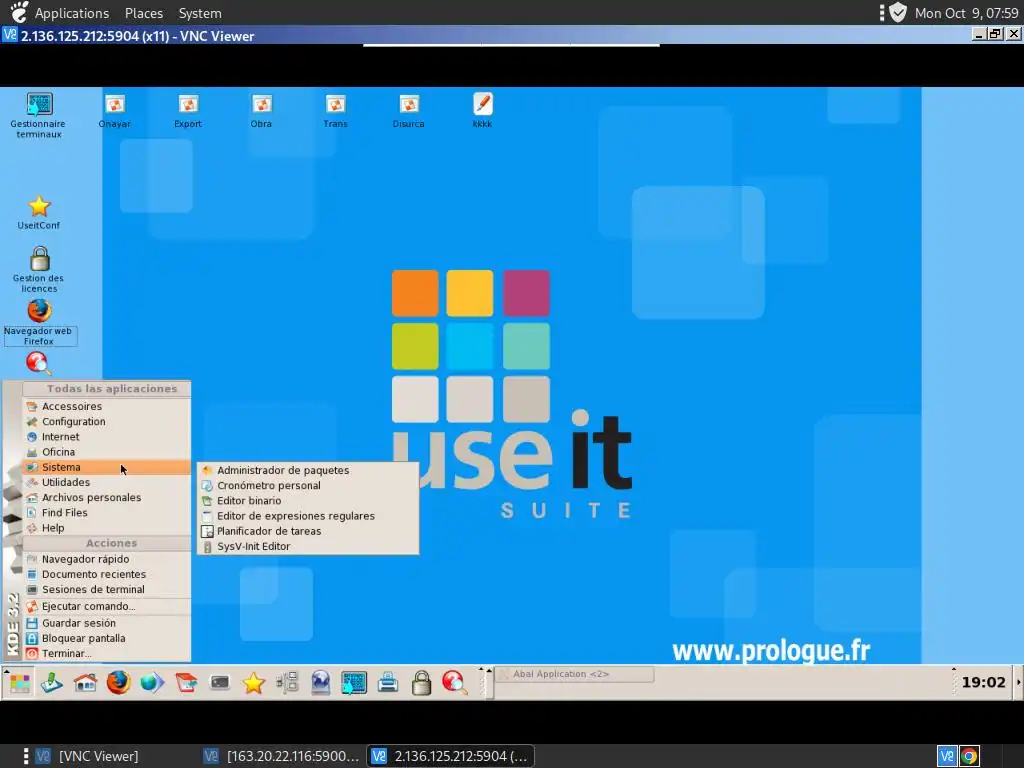This screenshot has height=768, width=1024.
Task: Click the 2.136.125.212:5904 taskbar button
Action: (x=450, y=756)
